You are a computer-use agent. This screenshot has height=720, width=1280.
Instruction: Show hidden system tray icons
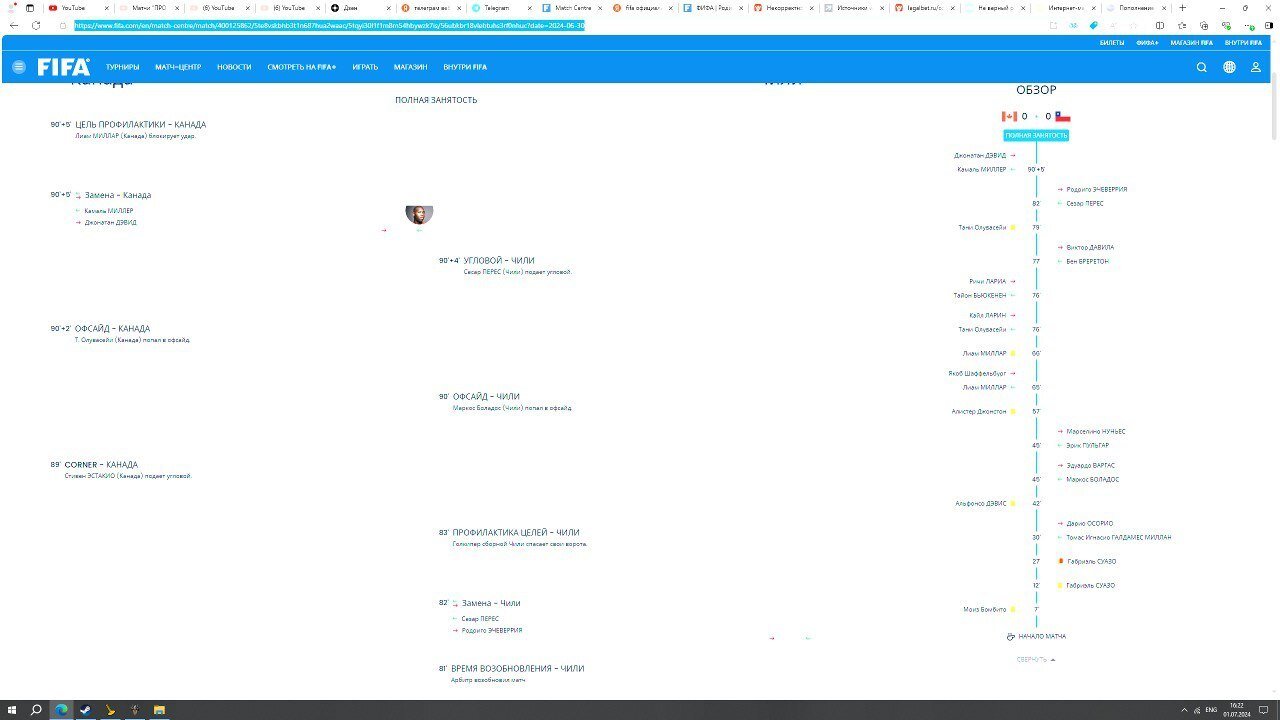[x=1182, y=710]
